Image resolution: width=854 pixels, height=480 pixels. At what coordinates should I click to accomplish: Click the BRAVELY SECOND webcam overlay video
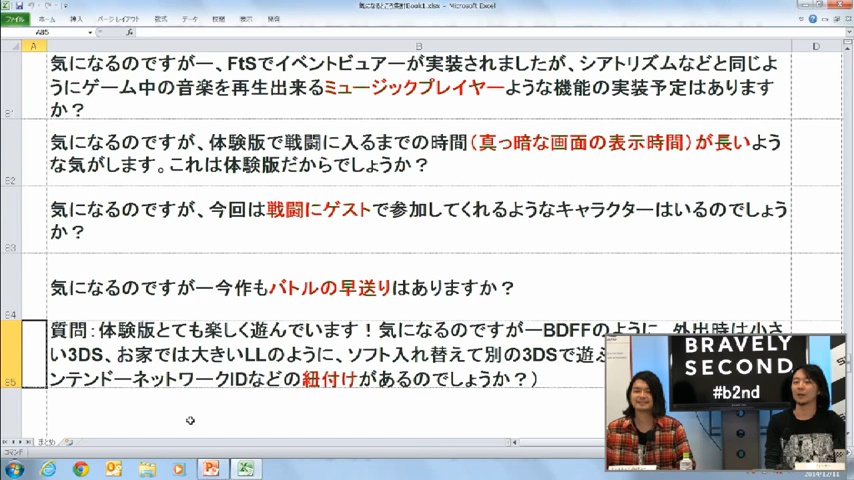click(725, 402)
